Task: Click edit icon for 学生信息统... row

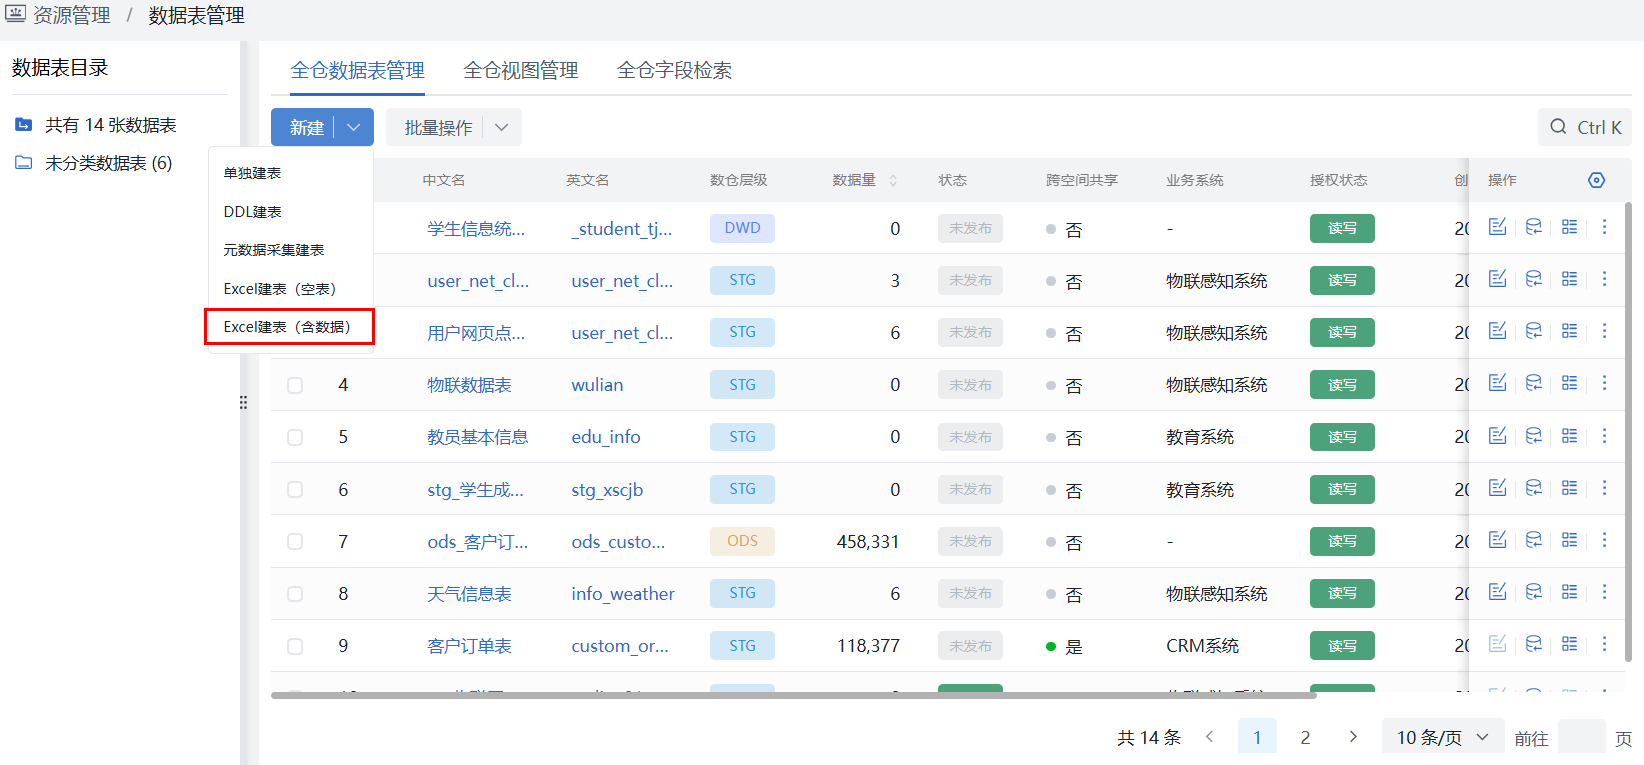Action: pyautogui.click(x=1497, y=227)
